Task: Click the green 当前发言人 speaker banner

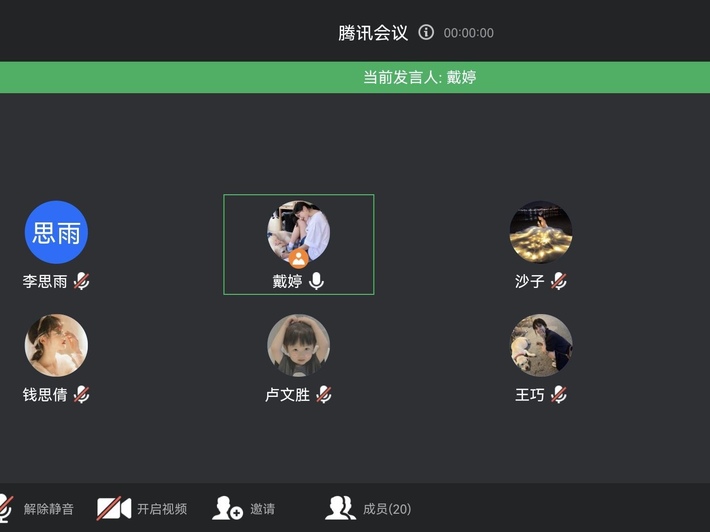Action: coord(355,77)
